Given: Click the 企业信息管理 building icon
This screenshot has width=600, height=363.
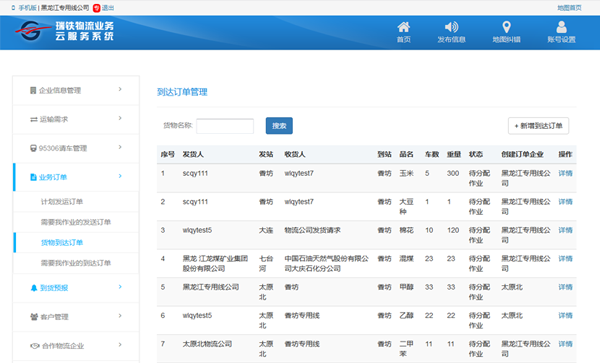Looking at the screenshot, I should click(x=33, y=91).
